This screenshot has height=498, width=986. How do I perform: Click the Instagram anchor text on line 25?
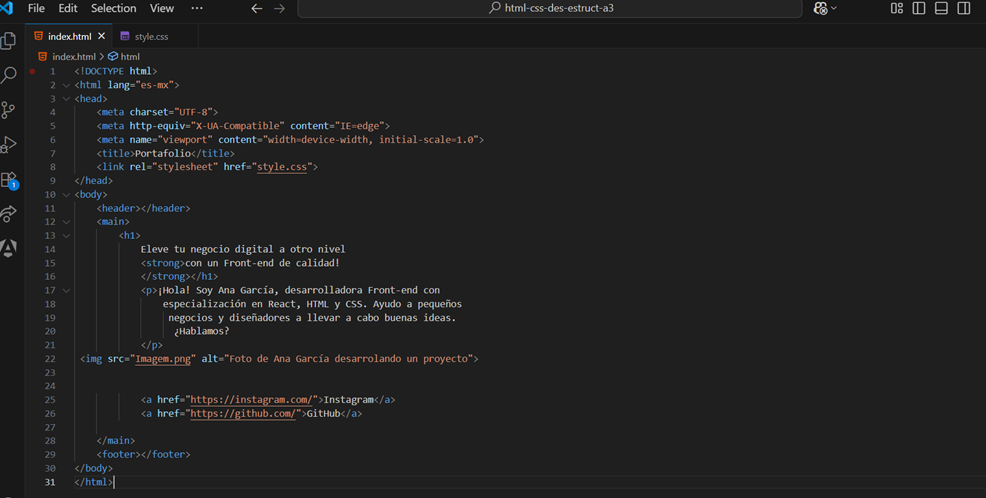tap(348, 400)
